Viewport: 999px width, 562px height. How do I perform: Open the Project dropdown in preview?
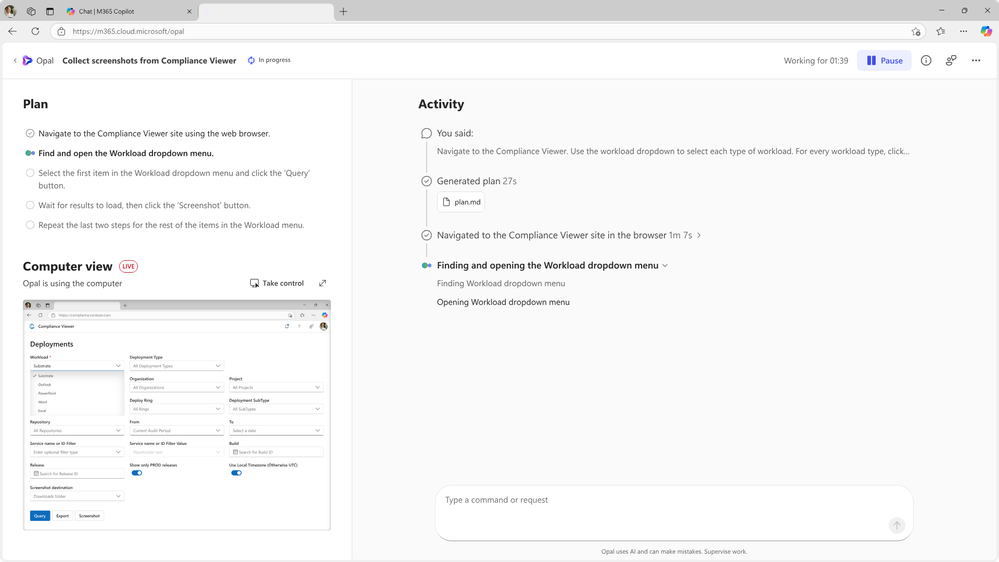pos(276,387)
